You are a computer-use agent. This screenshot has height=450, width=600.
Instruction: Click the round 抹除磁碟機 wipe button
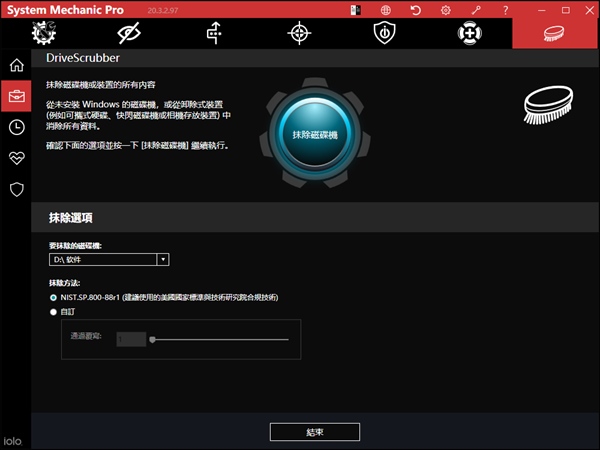[x=315, y=135]
